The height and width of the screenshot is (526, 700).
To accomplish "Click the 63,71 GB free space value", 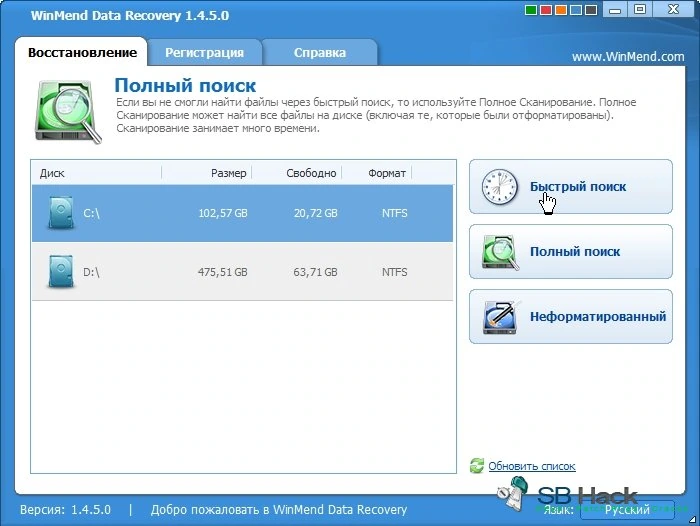I will pyautogui.click(x=315, y=271).
